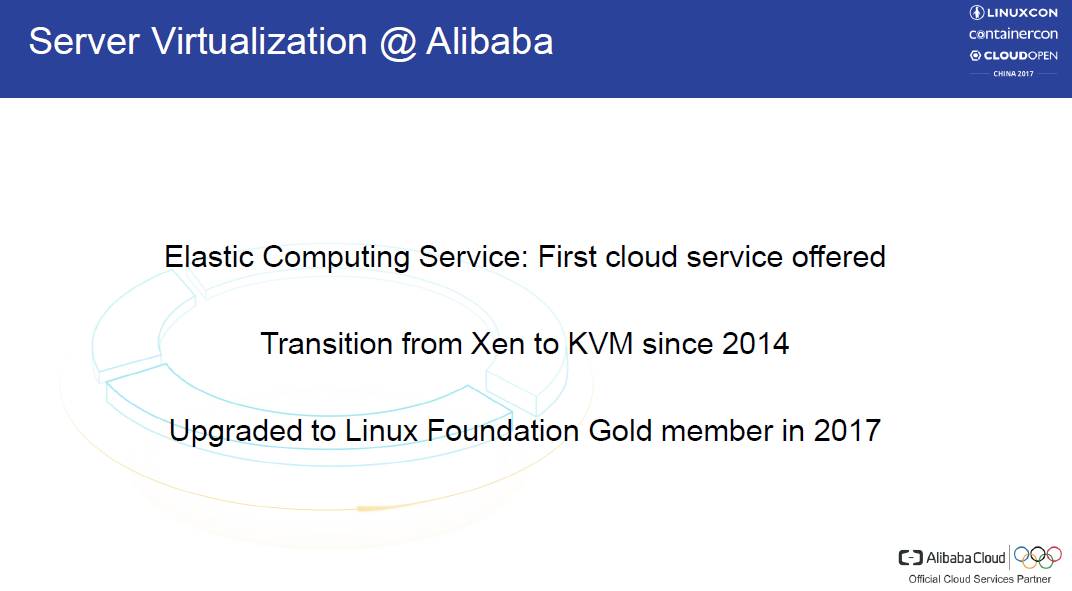Click 'Official Cloud Services Partner' caption
This screenshot has height=591, width=1072.
[x=979, y=580]
